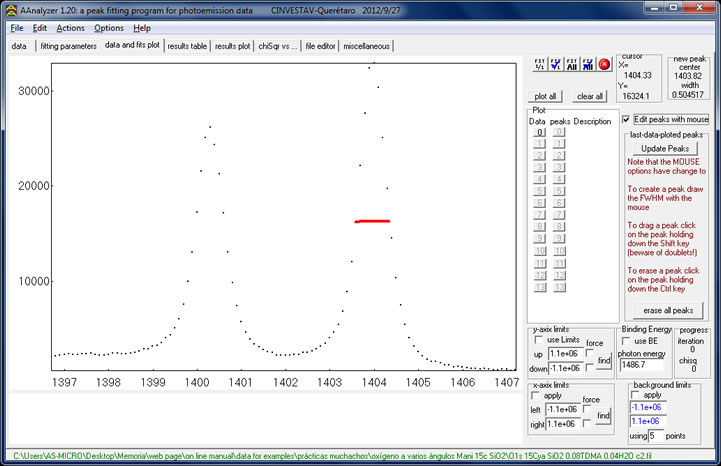Open the Actions menu
This screenshot has width=721, height=466.
tap(70, 28)
